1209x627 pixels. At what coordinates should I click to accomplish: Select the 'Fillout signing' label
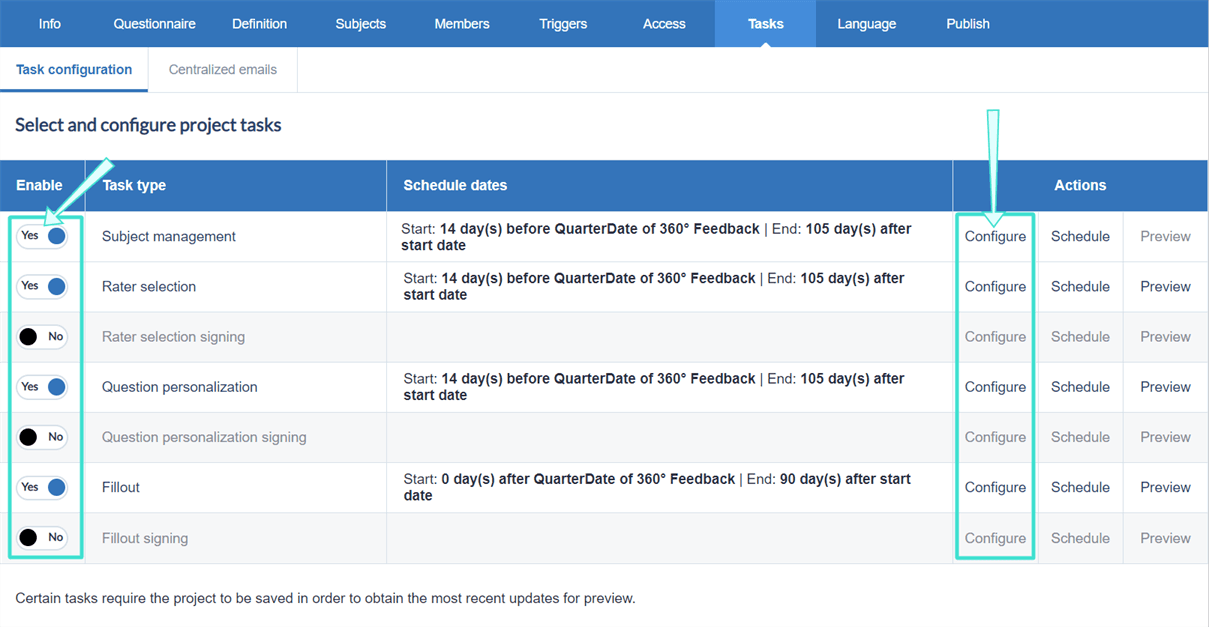tap(145, 538)
